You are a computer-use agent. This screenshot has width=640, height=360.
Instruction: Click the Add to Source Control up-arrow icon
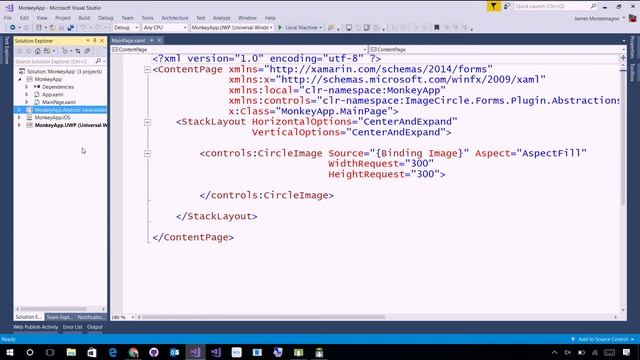[573, 339]
